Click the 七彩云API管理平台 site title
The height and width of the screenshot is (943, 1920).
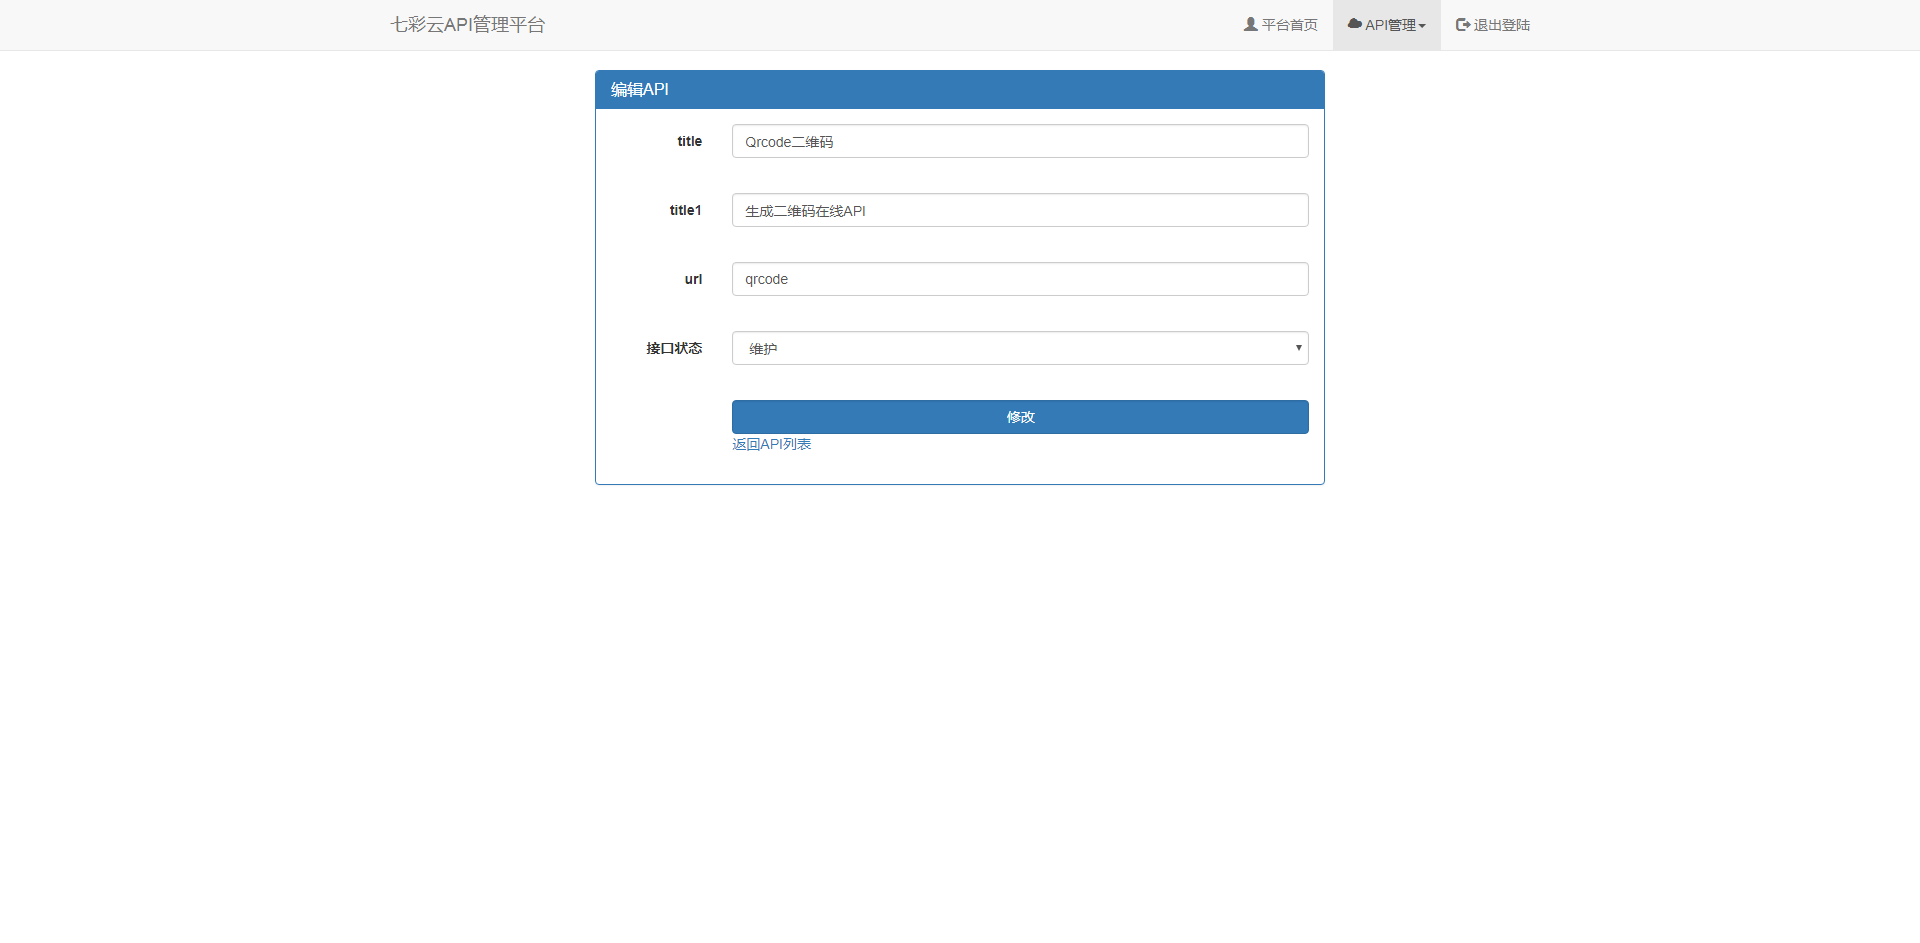[x=466, y=24]
